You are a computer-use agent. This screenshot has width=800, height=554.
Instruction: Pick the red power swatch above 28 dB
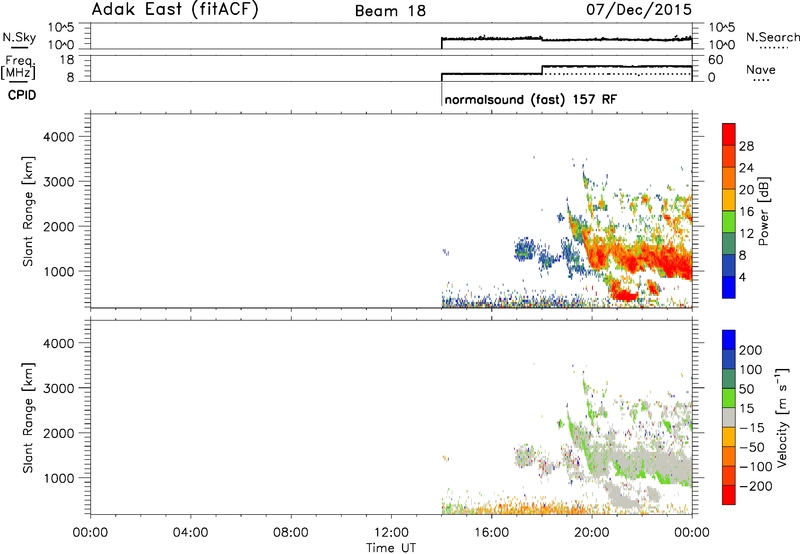[729, 134]
